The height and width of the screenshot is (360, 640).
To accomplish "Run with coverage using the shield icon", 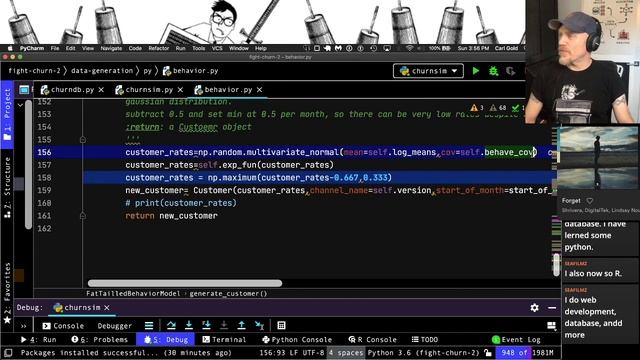I will (x=510, y=71).
